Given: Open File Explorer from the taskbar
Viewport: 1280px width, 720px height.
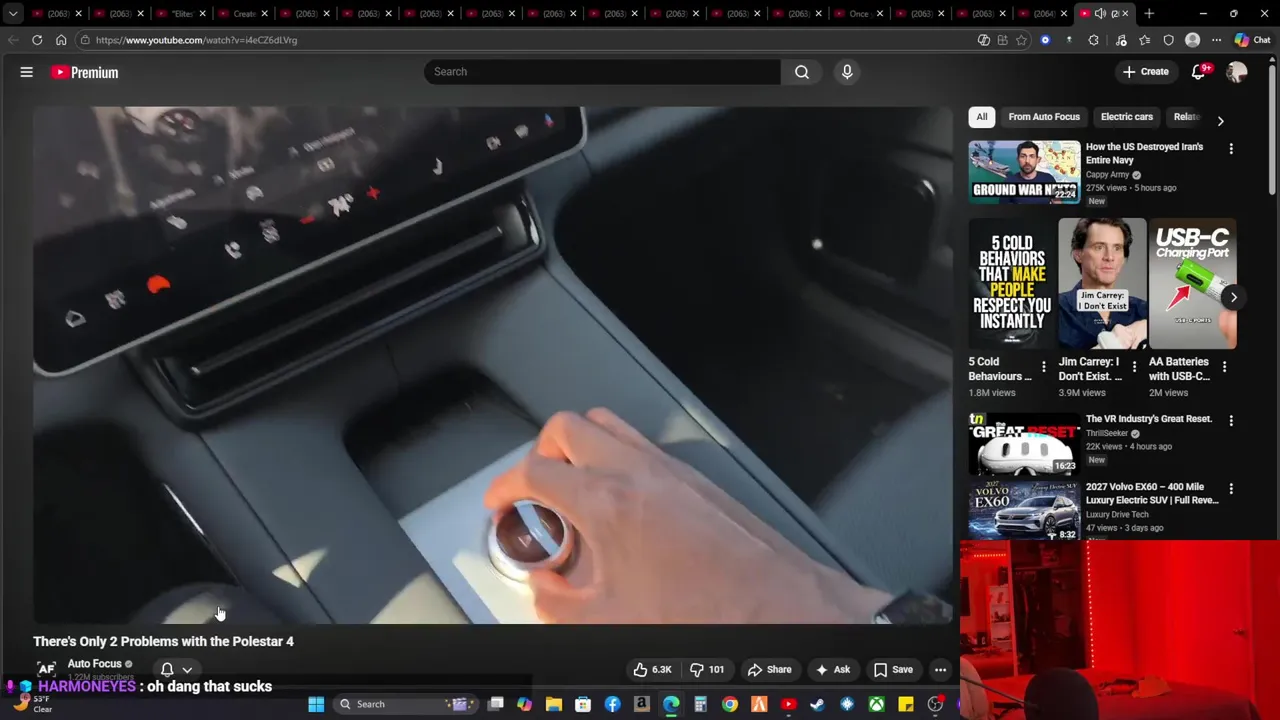Looking at the screenshot, I should [554, 704].
